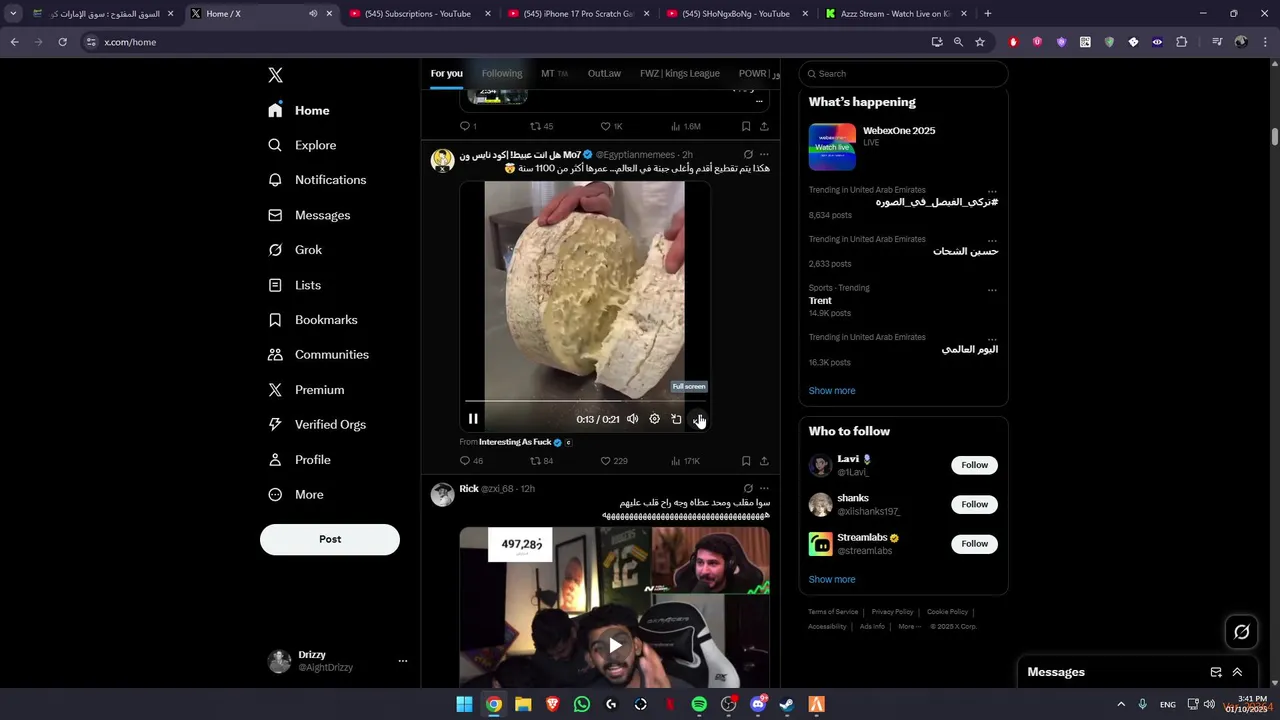
Task: Open Drizzy account menu ellipsis
Action: pos(403,661)
